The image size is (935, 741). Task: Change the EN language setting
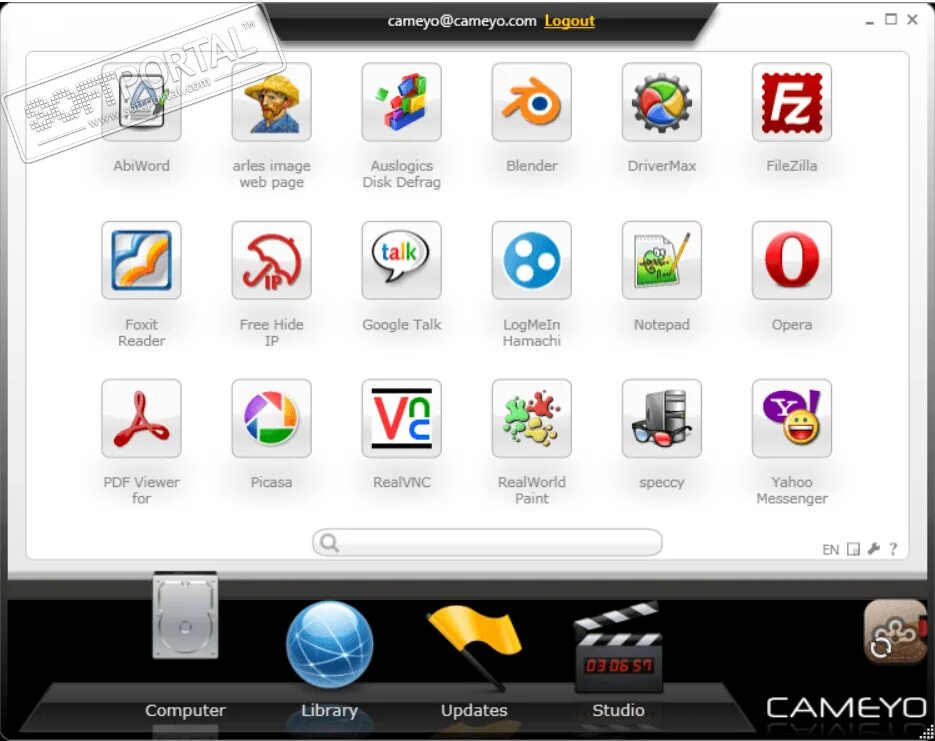click(830, 550)
